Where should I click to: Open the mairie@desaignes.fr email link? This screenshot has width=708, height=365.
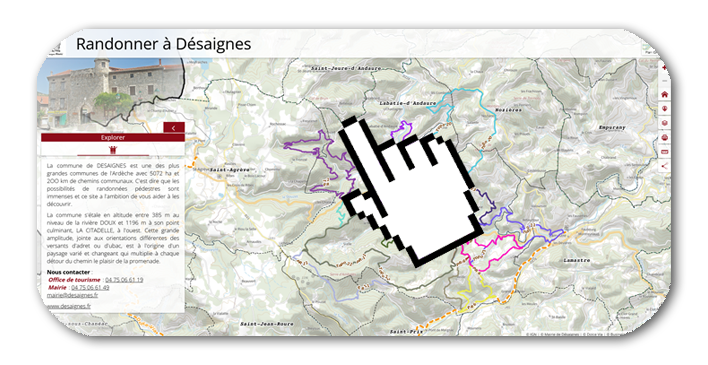click(72, 295)
